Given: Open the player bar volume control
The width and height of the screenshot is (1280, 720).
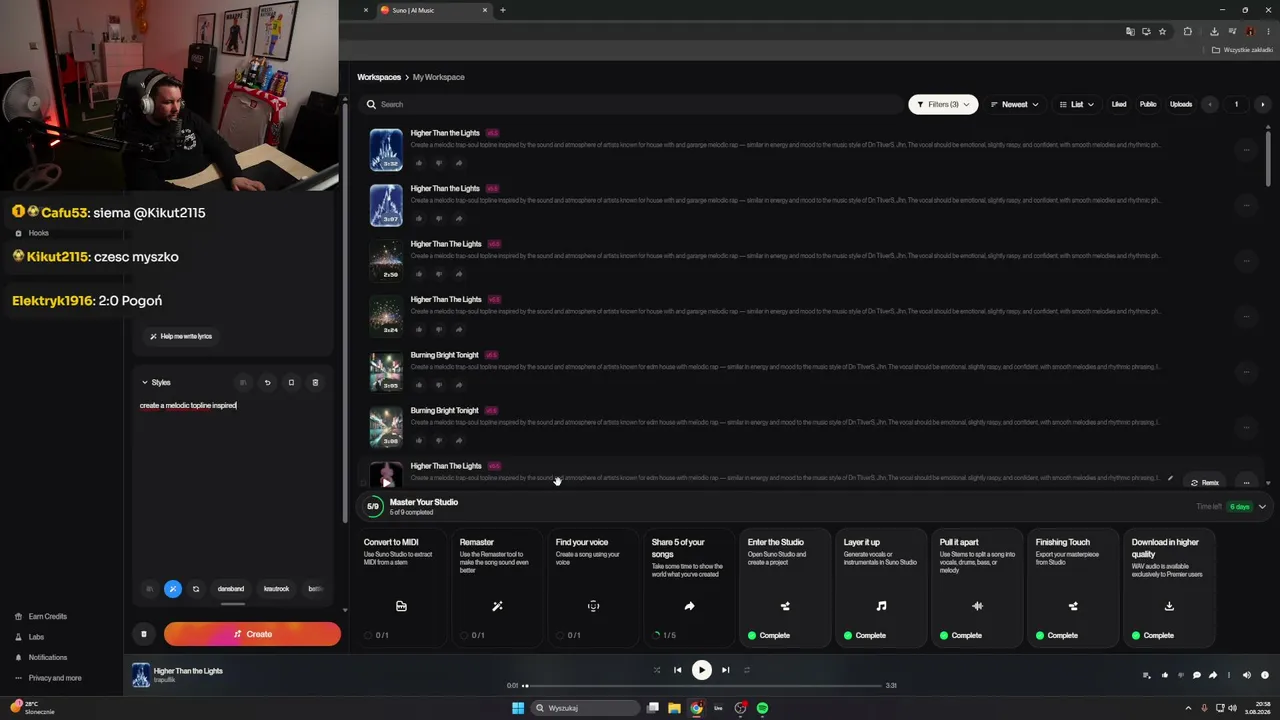Looking at the screenshot, I should point(1246,675).
